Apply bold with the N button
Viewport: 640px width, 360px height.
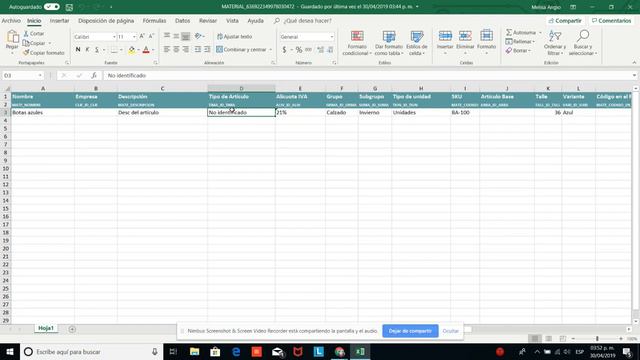pyautogui.click(x=78, y=49)
